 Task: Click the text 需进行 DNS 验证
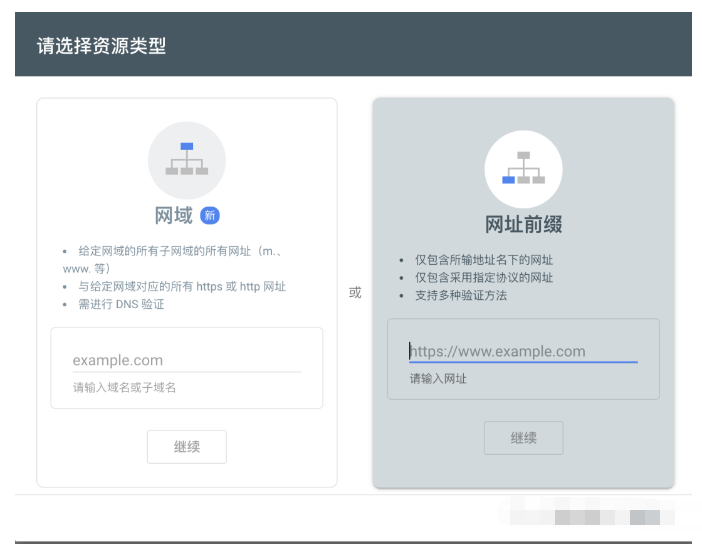pos(121,305)
